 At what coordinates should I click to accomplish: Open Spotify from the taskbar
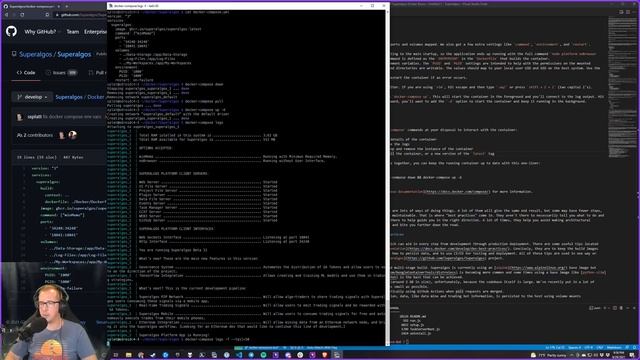263,355
